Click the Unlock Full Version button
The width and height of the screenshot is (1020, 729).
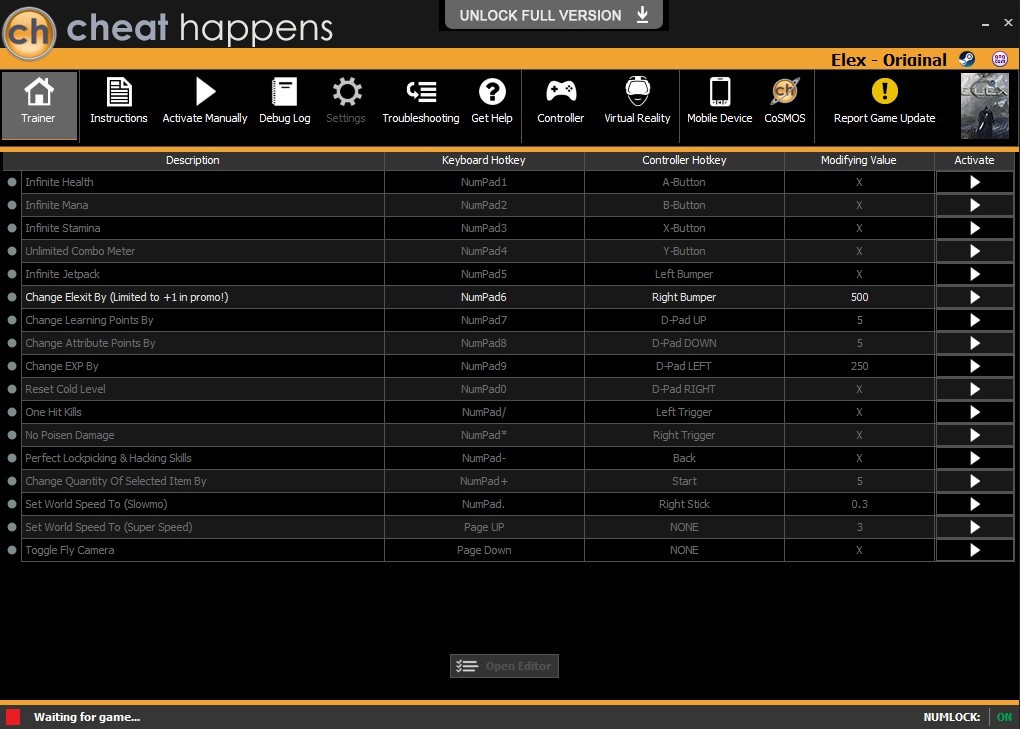tap(554, 14)
